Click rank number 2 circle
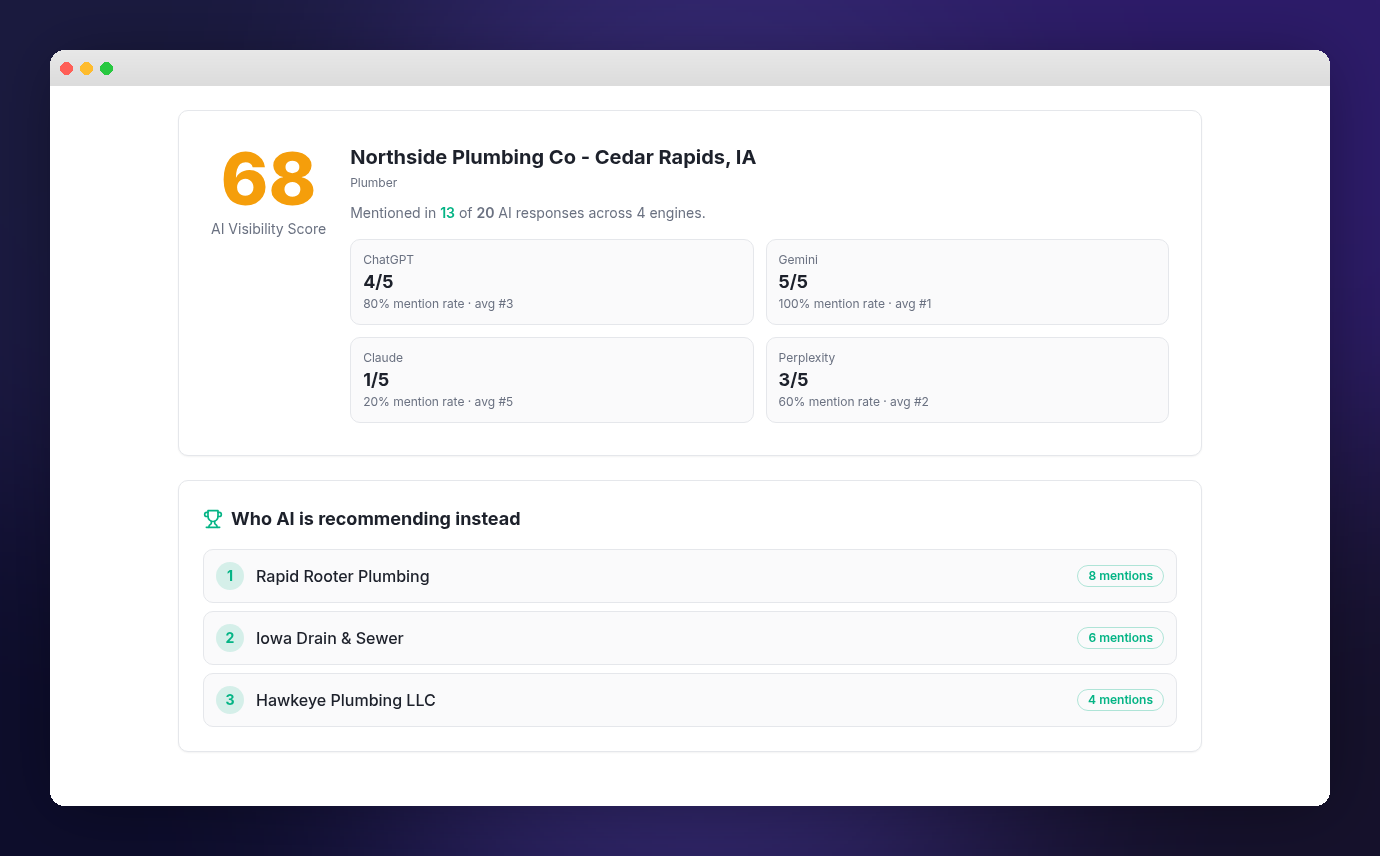This screenshot has width=1380, height=856. [x=230, y=638]
